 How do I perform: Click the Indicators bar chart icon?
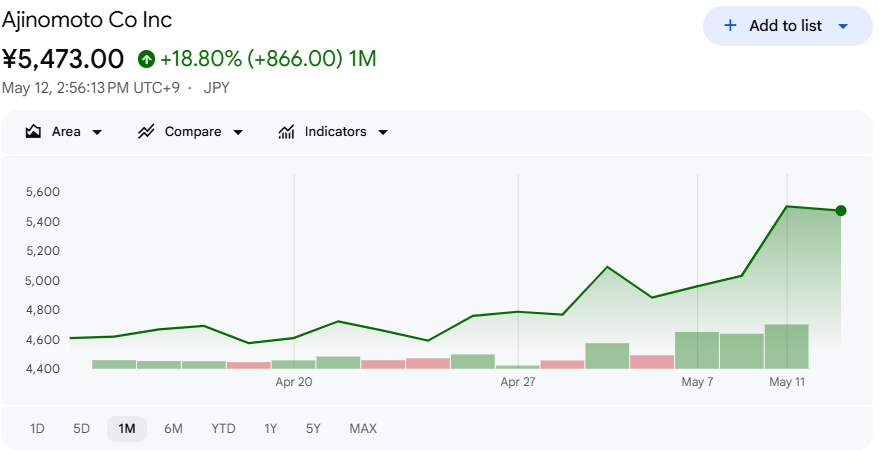pyautogui.click(x=286, y=132)
